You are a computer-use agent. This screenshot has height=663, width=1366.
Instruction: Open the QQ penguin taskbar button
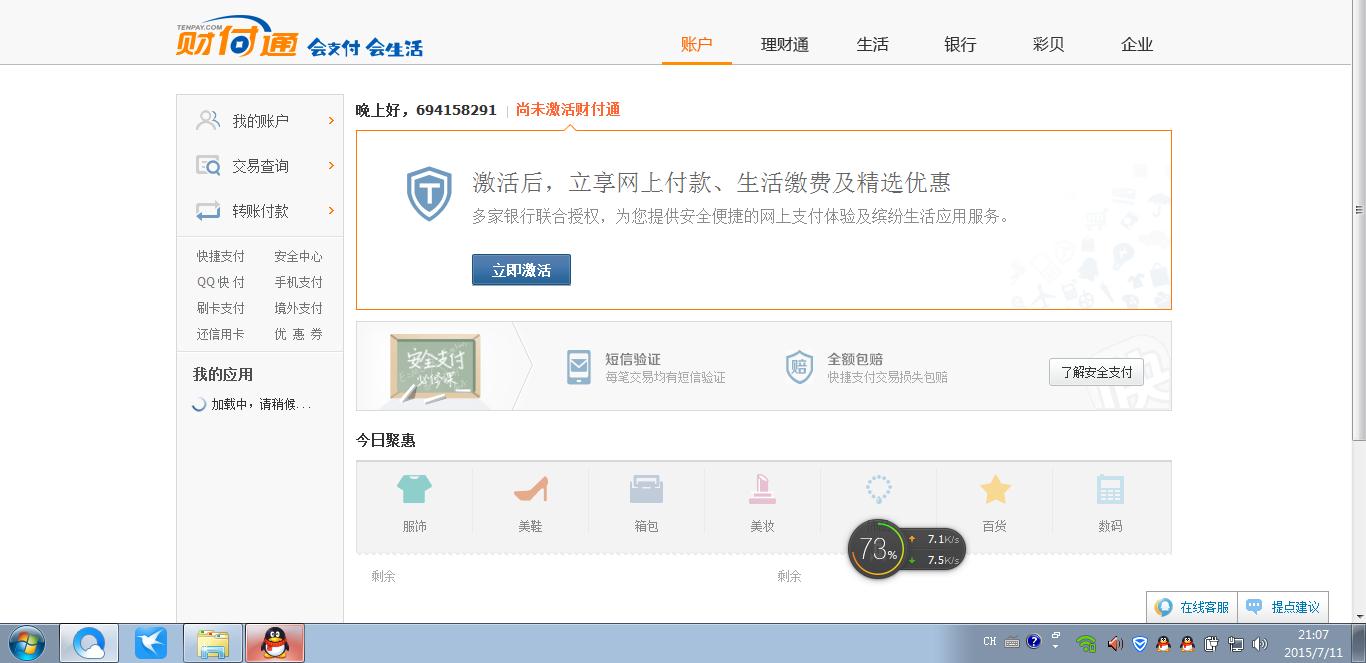point(275,643)
